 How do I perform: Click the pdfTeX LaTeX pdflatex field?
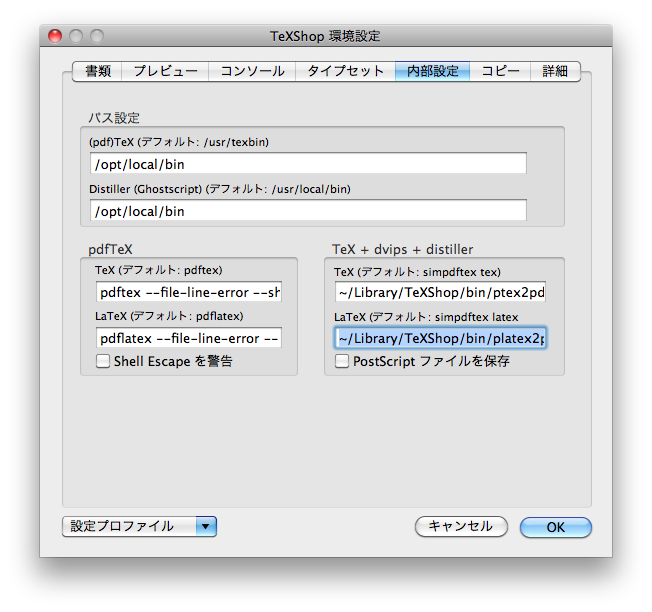pyautogui.click(x=189, y=338)
